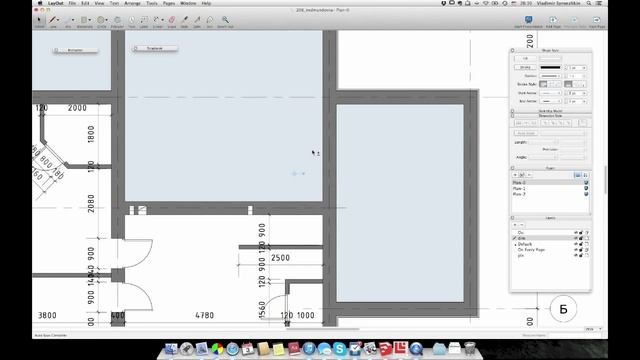Select the pln layer row
Screen dimensions: 640x360
coord(550,255)
